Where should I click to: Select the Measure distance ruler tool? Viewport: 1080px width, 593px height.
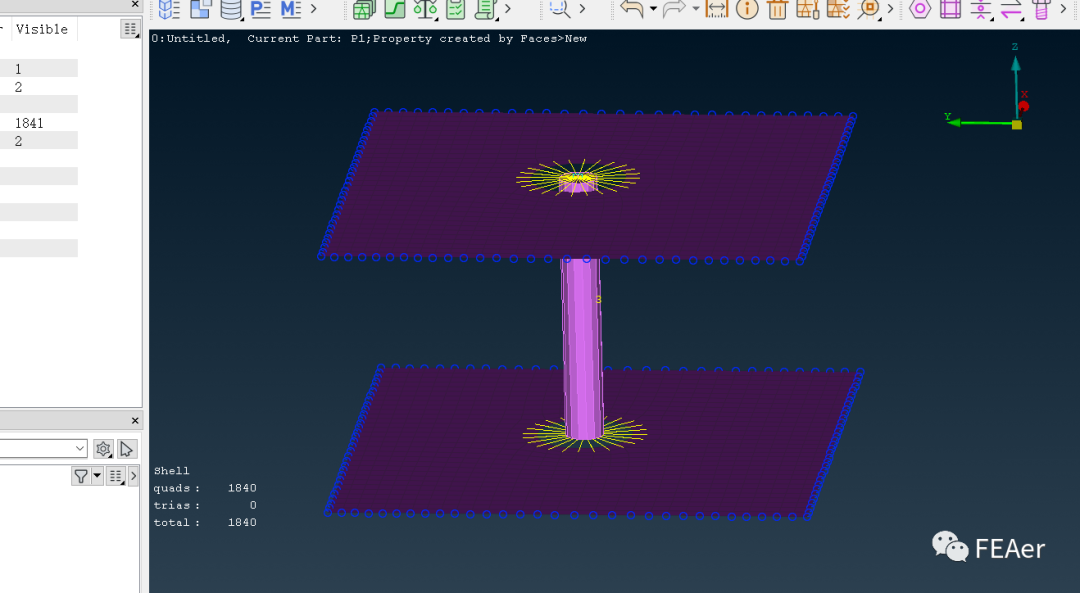click(x=716, y=9)
